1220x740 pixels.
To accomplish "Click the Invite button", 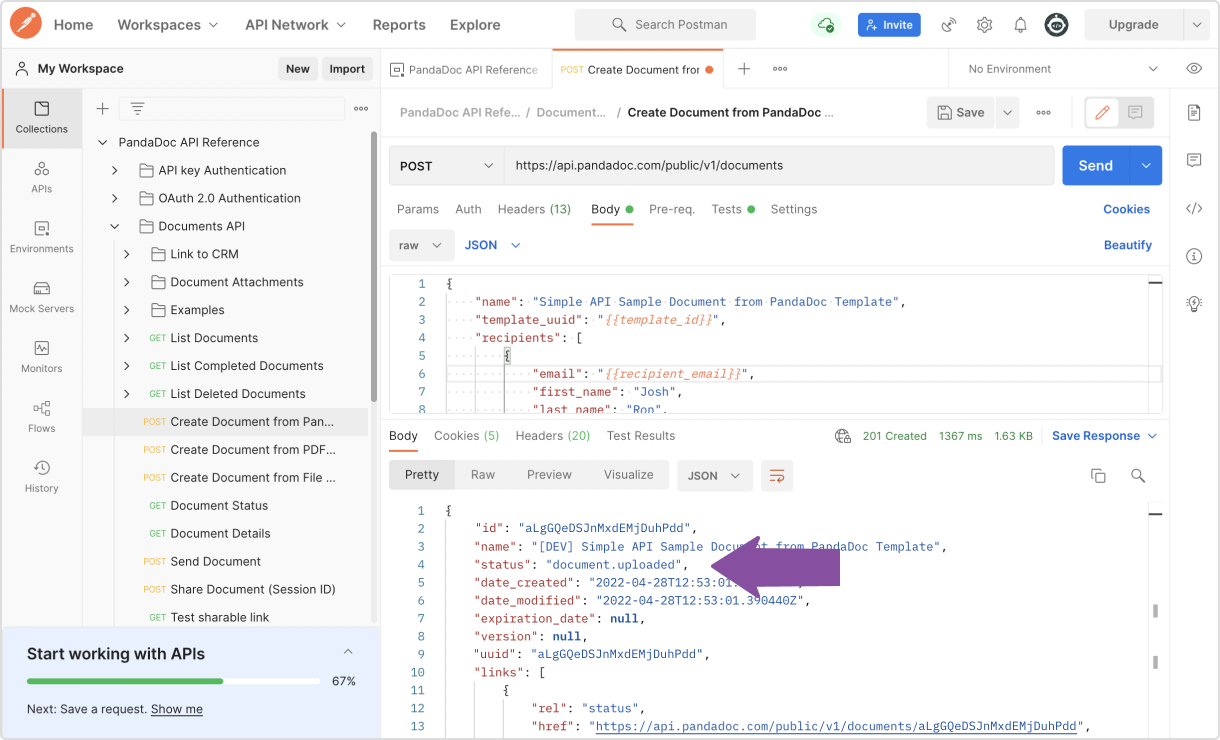I will (889, 25).
